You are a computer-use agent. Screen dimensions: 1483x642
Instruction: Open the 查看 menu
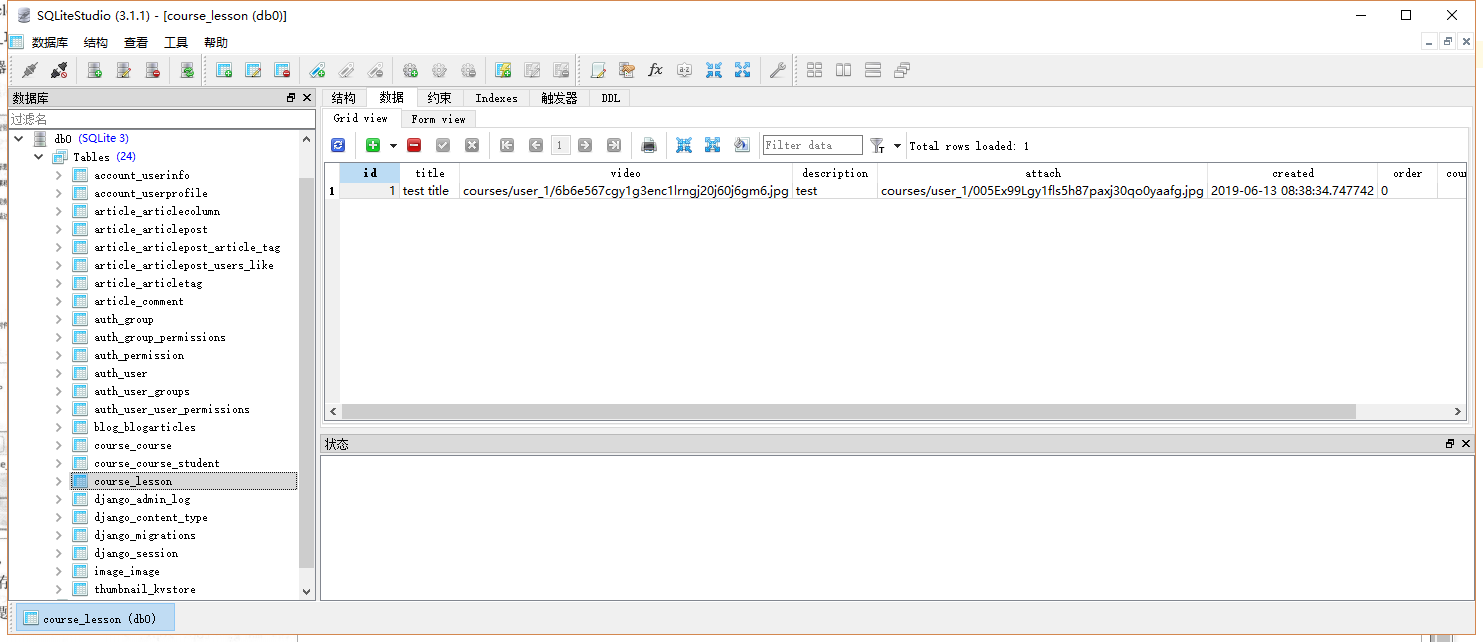coord(136,42)
